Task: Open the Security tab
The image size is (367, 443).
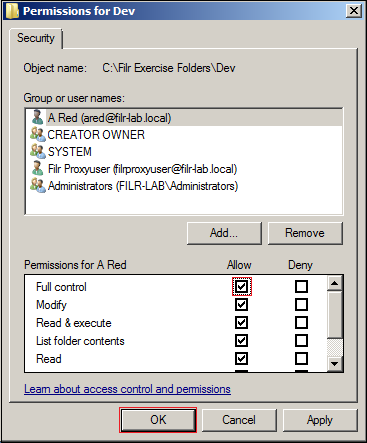Action: click(x=36, y=38)
